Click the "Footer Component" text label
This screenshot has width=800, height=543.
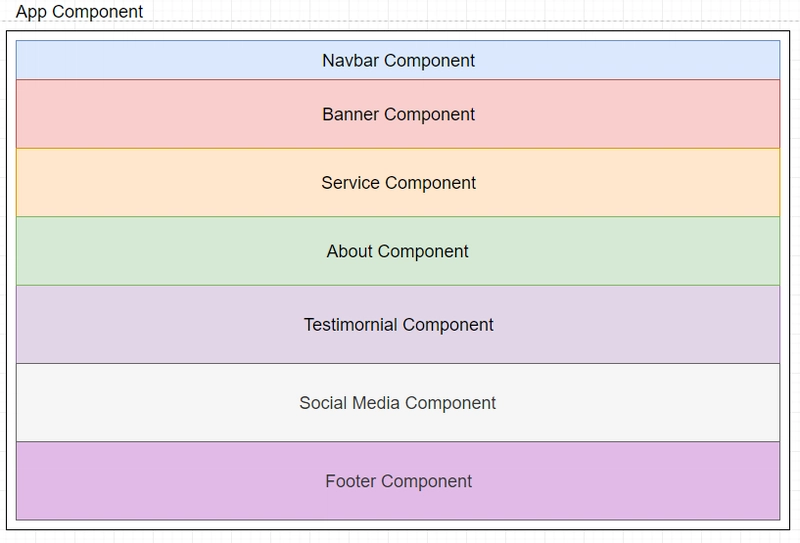click(x=398, y=481)
